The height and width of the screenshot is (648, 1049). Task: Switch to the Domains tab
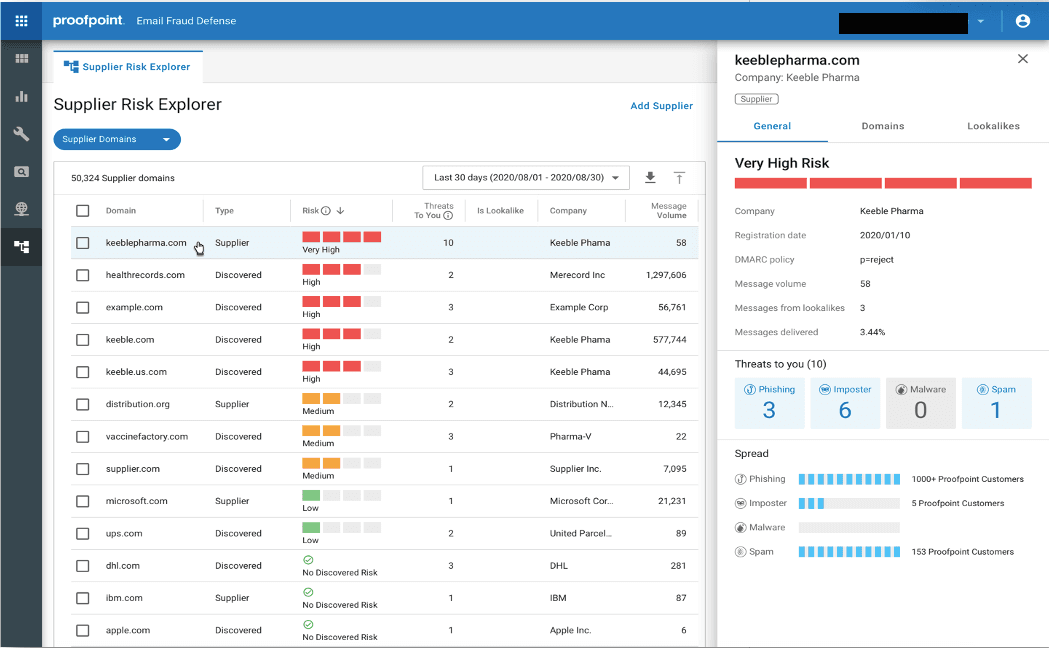[x=882, y=126]
